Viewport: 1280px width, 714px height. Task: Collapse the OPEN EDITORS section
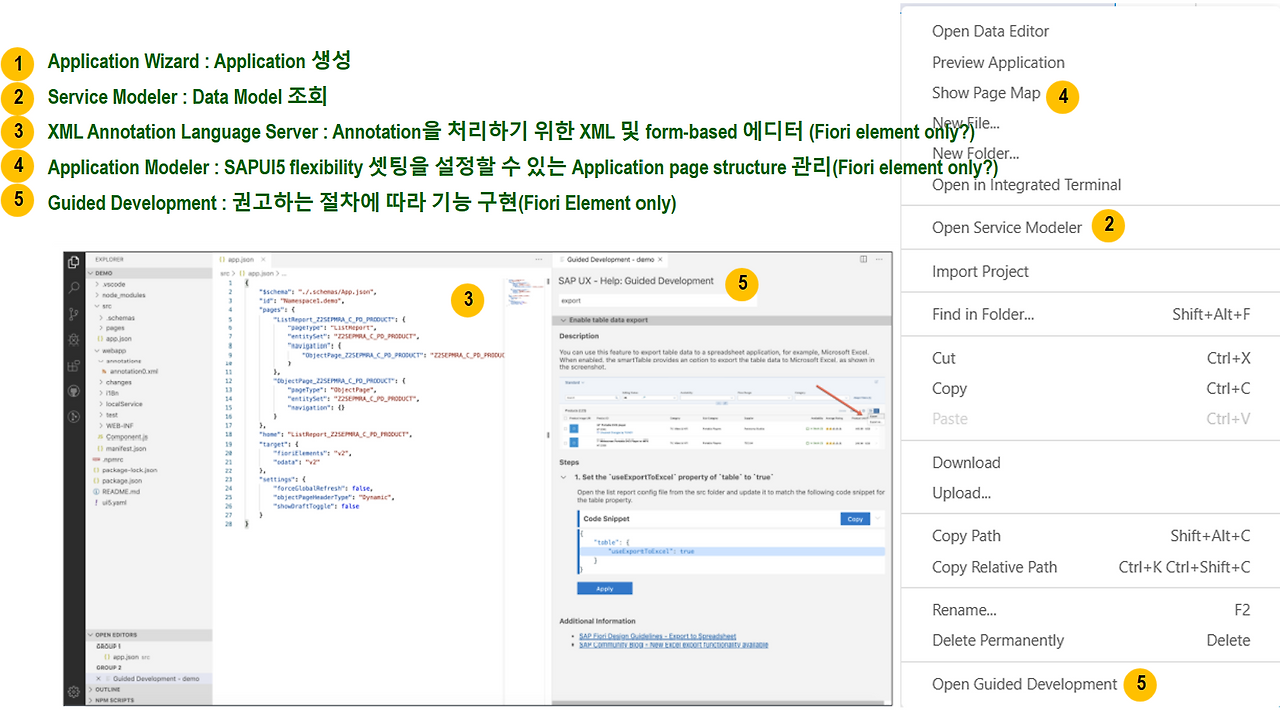tap(90, 635)
